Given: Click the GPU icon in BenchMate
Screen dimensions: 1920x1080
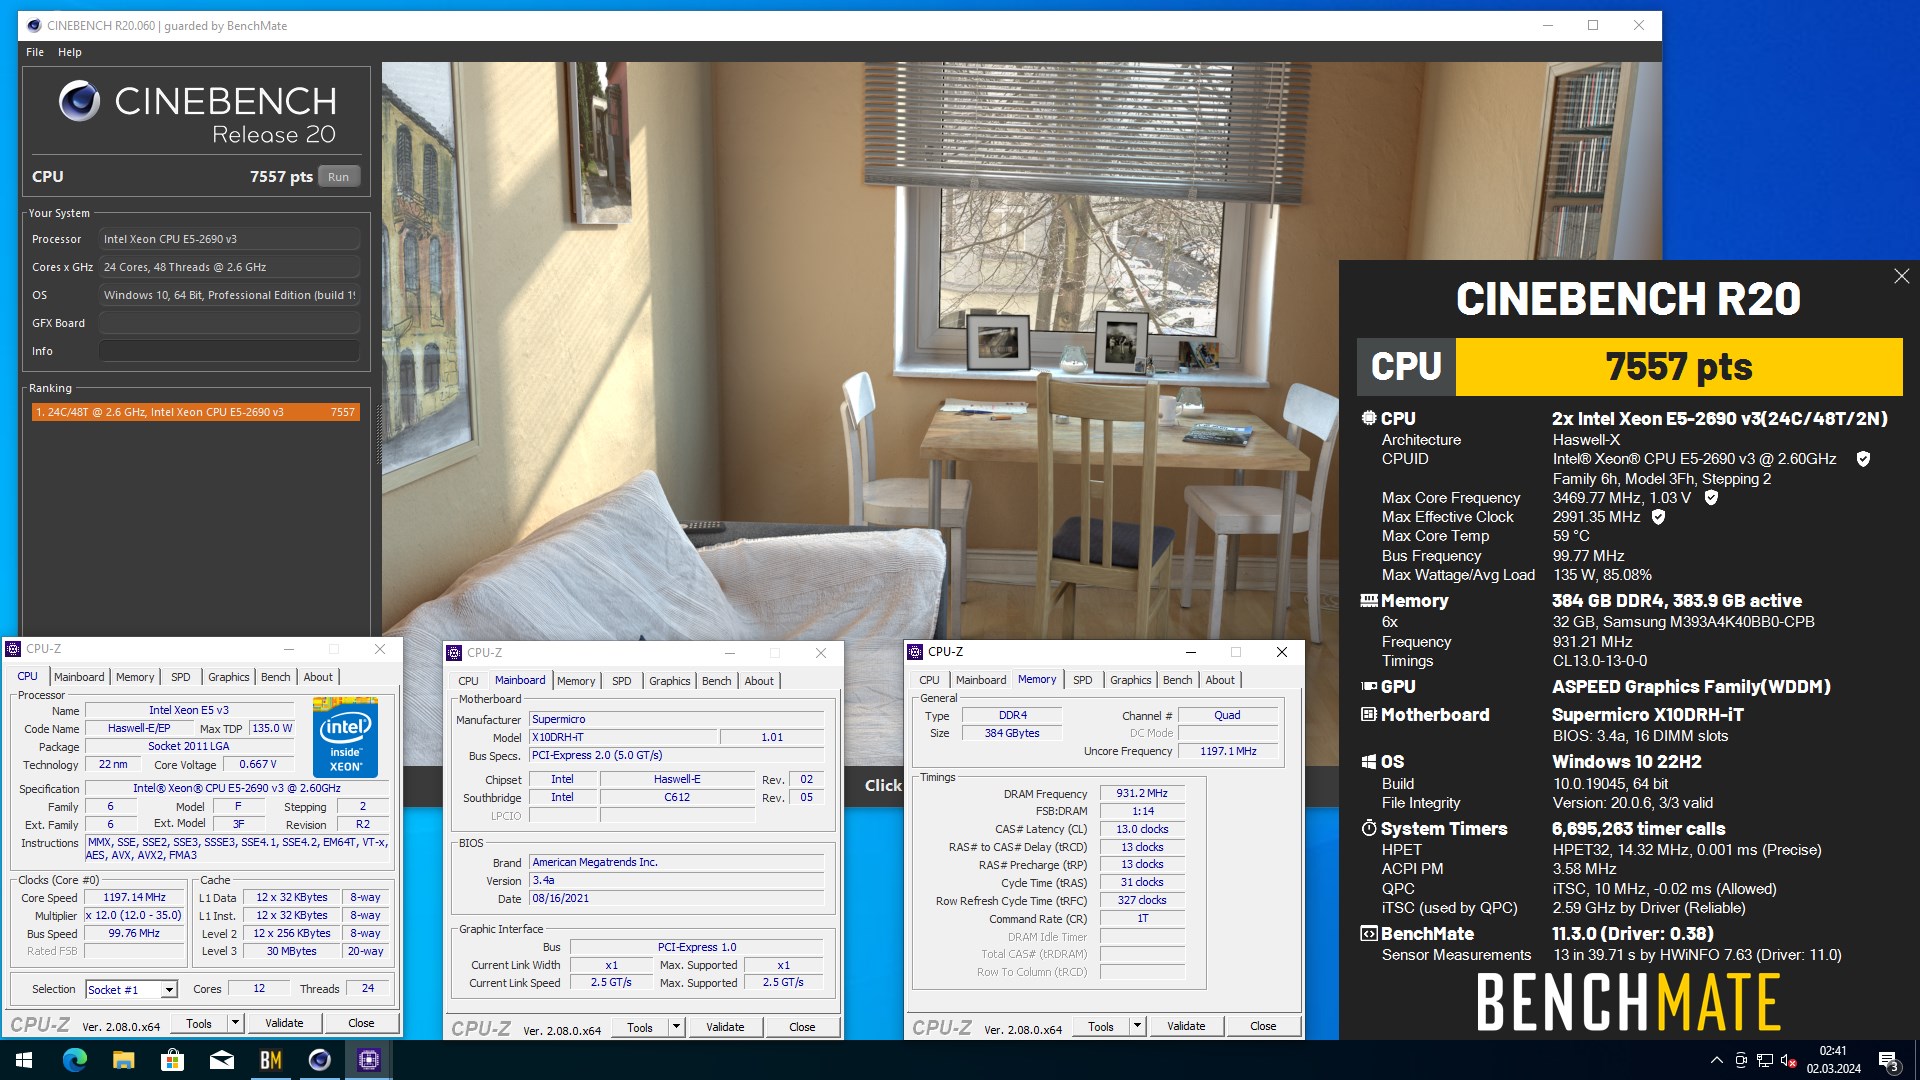Looking at the screenshot, I should pos(1368,686).
